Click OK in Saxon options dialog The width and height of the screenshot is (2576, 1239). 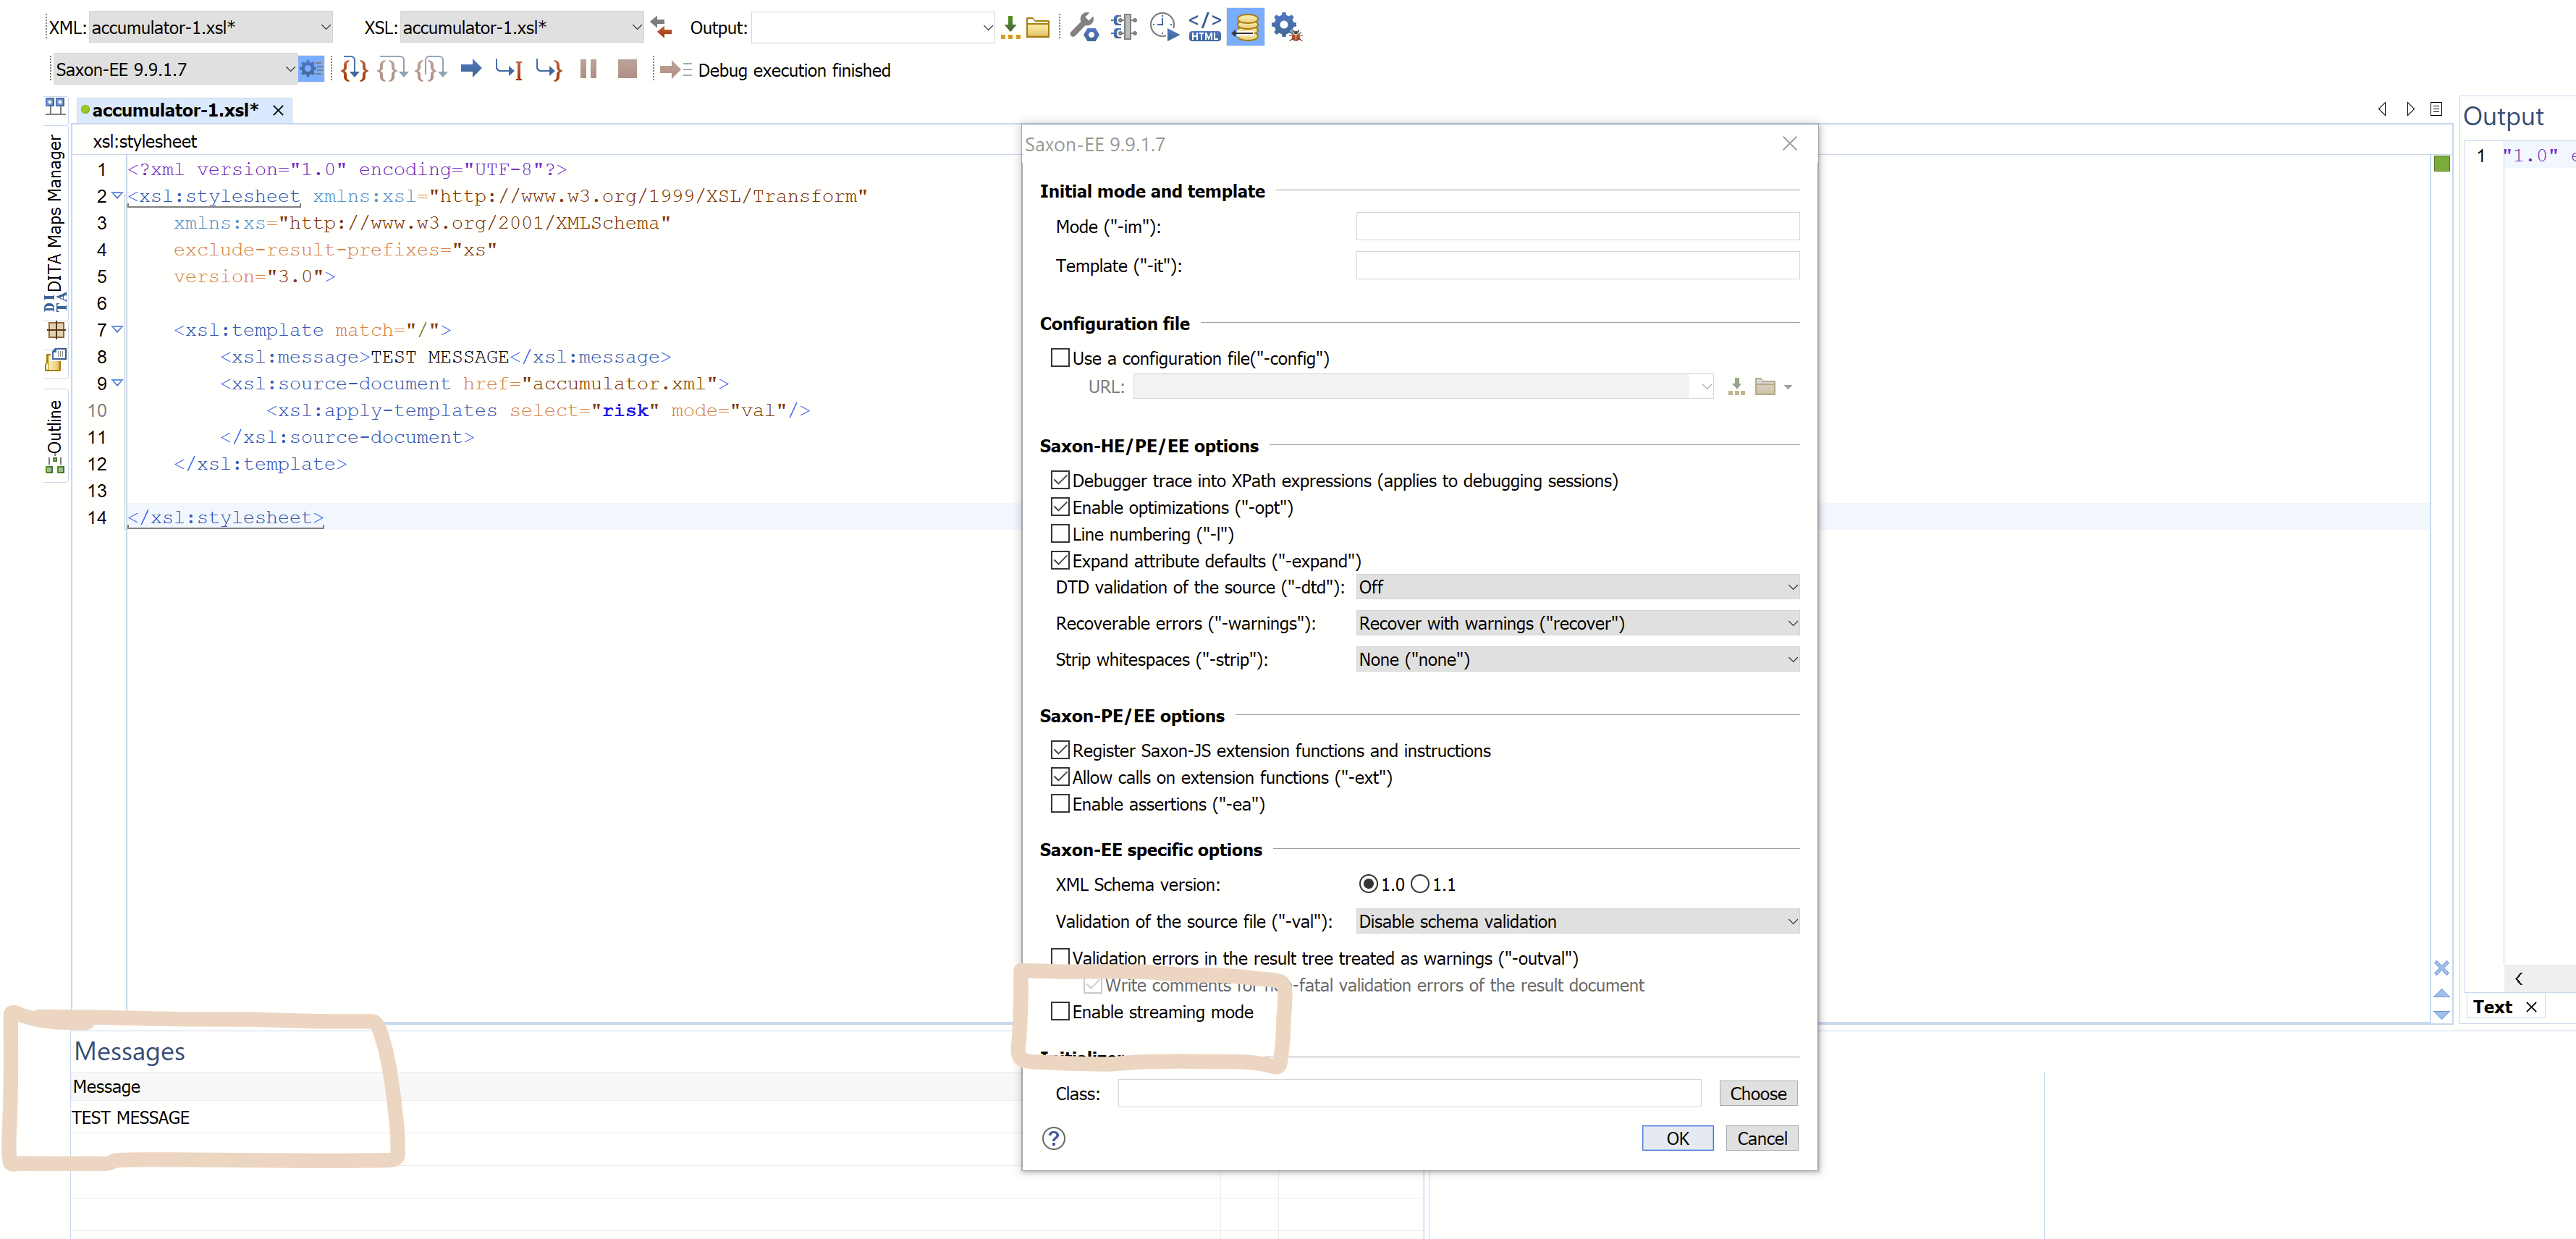(1677, 1138)
